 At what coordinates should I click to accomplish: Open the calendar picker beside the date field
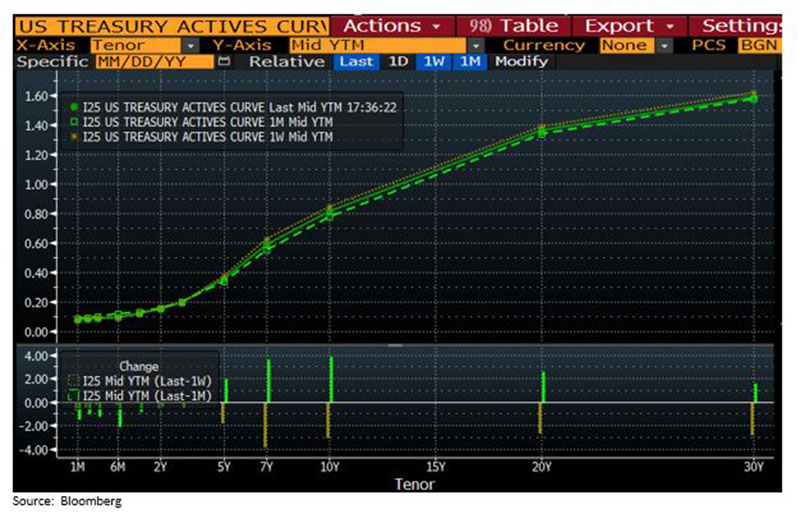pyautogui.click(x=223, y=62)
